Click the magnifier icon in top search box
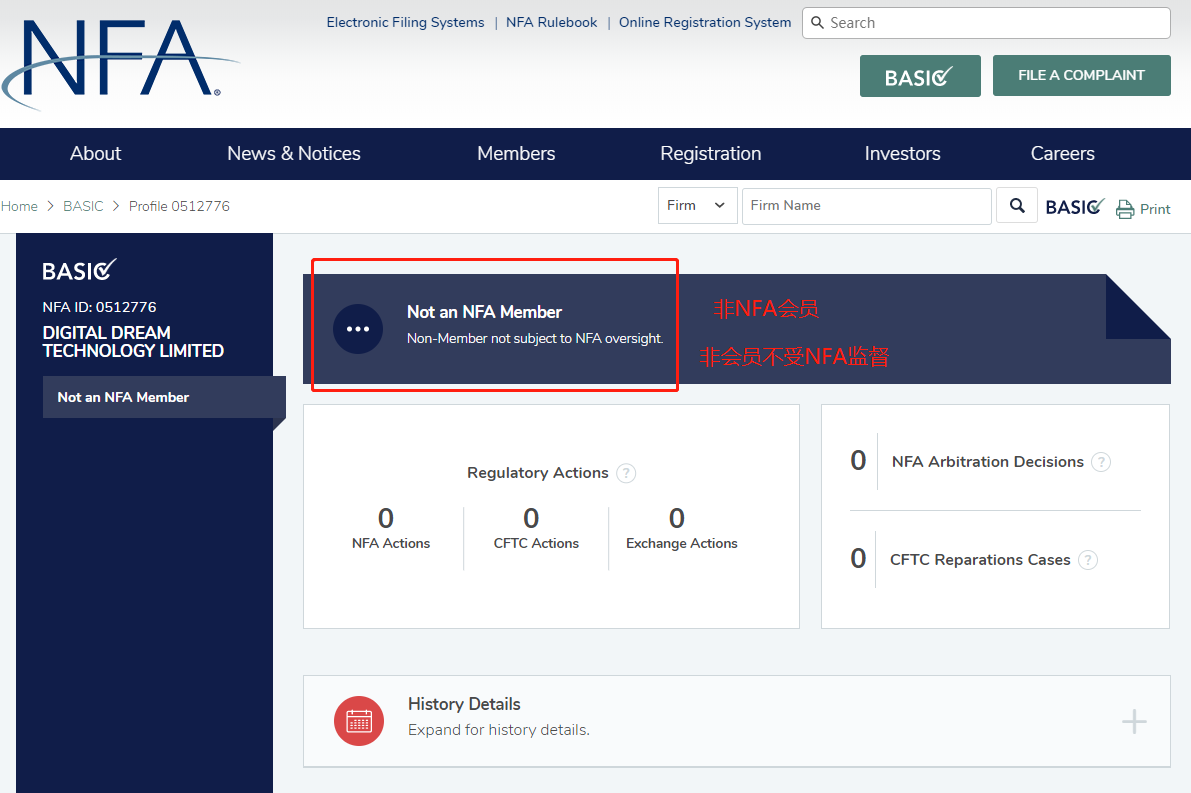 (x=817, y=23)
